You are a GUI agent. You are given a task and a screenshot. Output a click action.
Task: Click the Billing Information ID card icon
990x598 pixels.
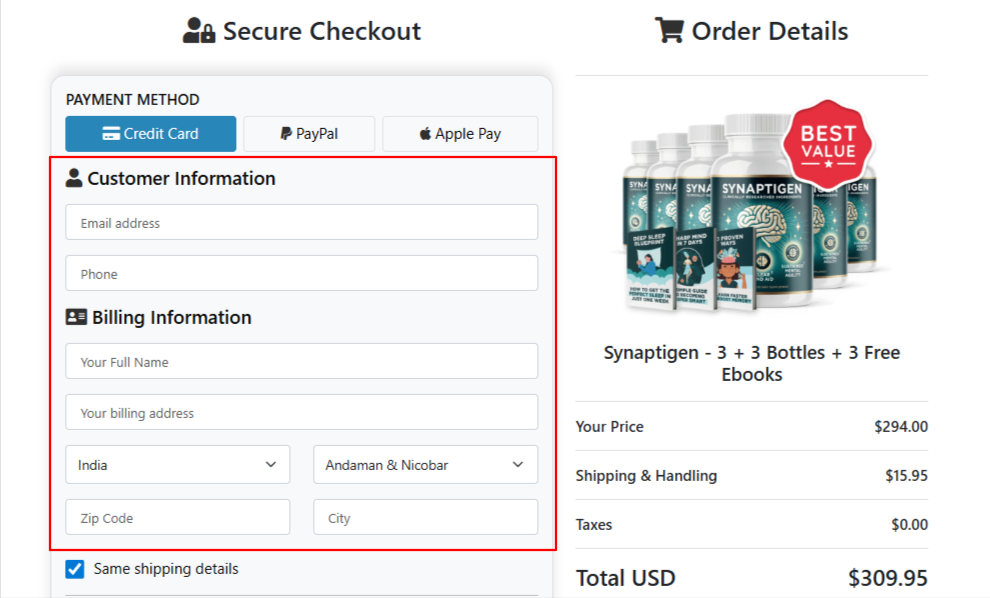tap(76, 318)
